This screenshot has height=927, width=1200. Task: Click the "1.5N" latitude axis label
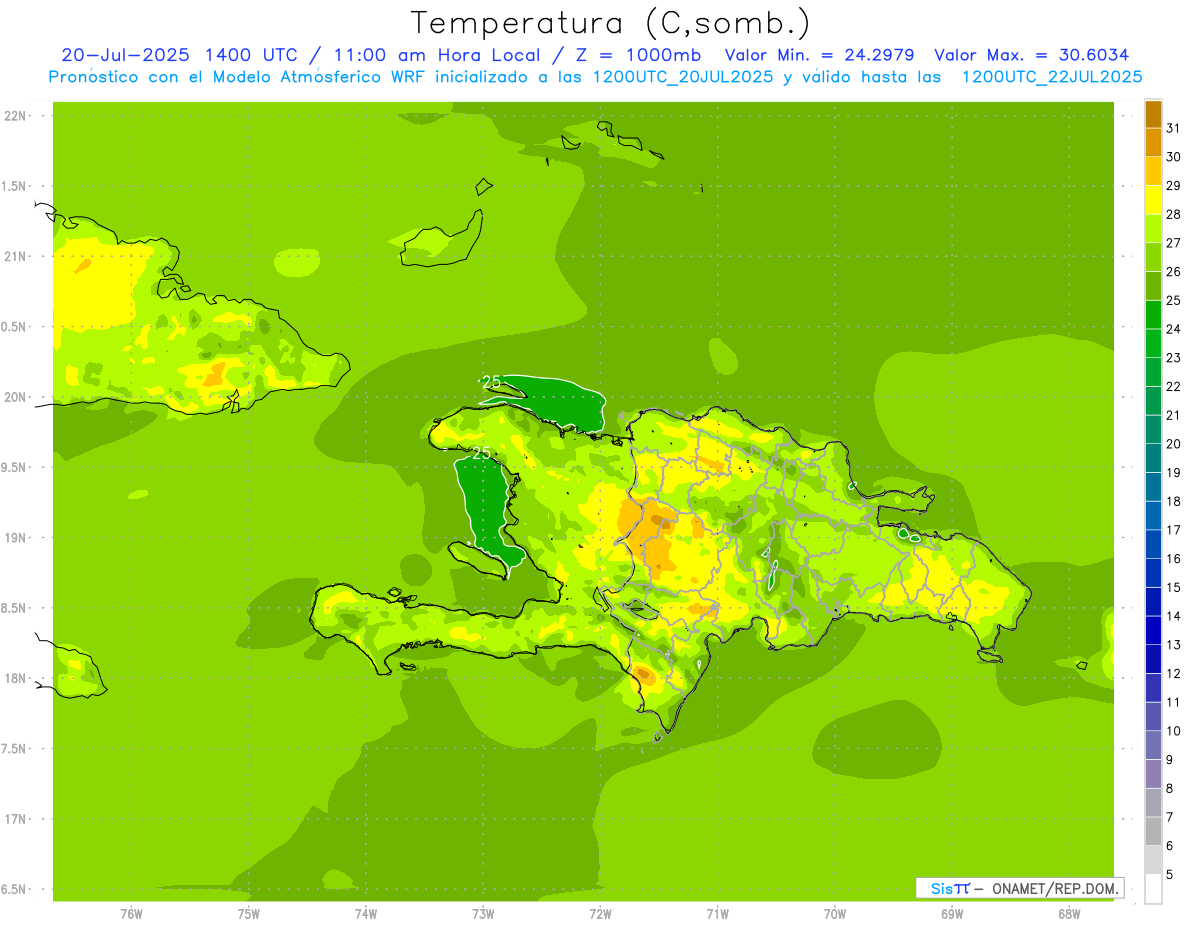click(x=15, y=186)
